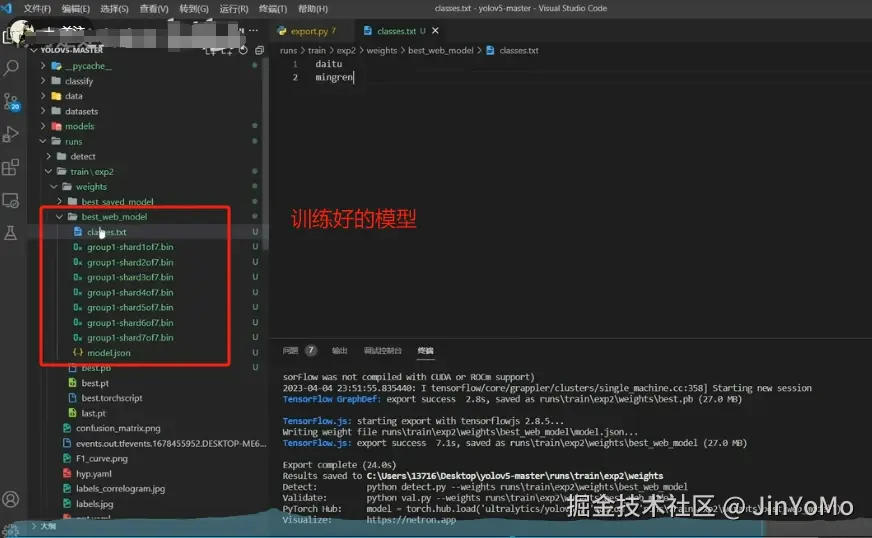Click the runs breadcrumb segment

point(288,50)
